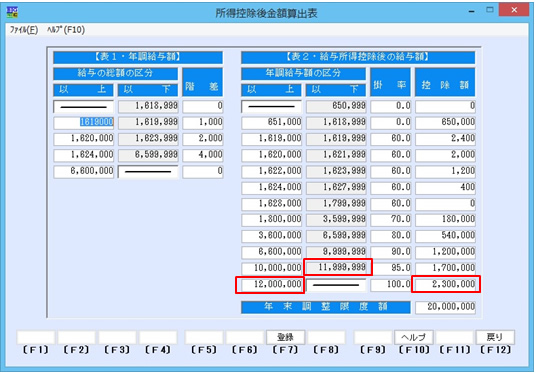Click the 掛率 field showing 70.0
536x373 pixels.
(391, 219)
